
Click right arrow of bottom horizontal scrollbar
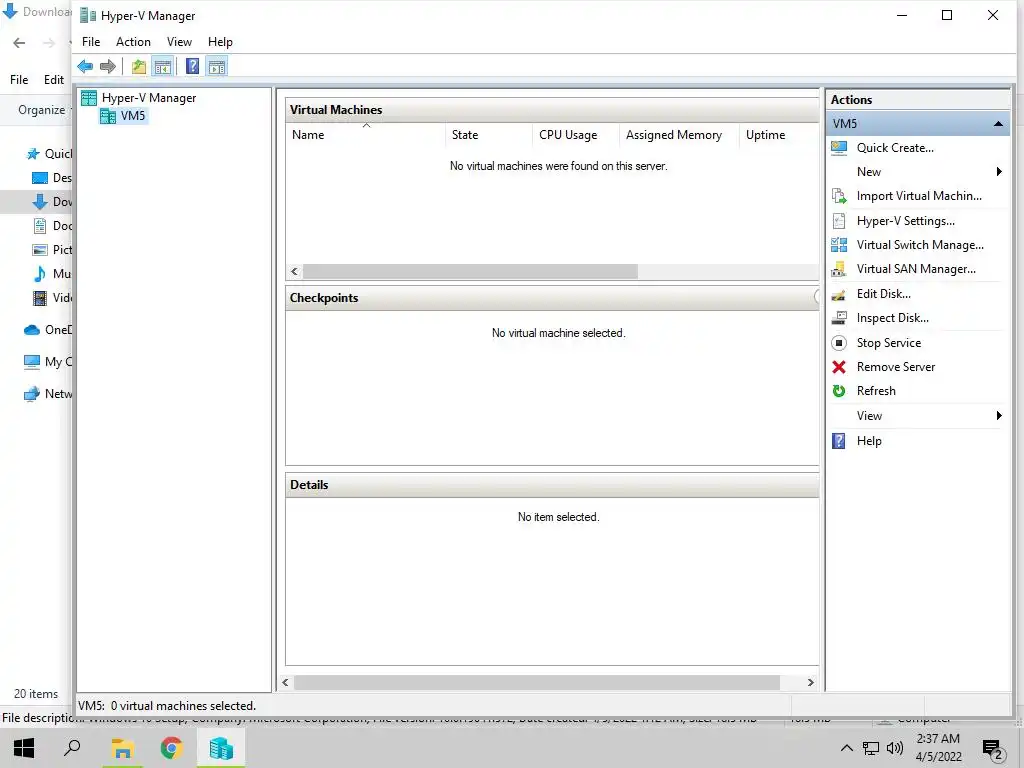810,682
